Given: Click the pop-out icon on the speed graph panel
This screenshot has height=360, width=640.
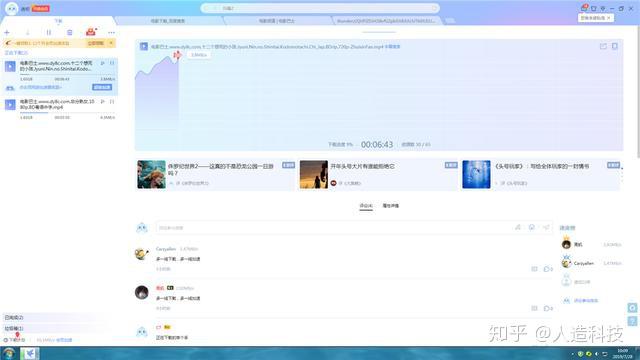Looking at the screenshot, I should pyautogui.click(x=603, y=46).
